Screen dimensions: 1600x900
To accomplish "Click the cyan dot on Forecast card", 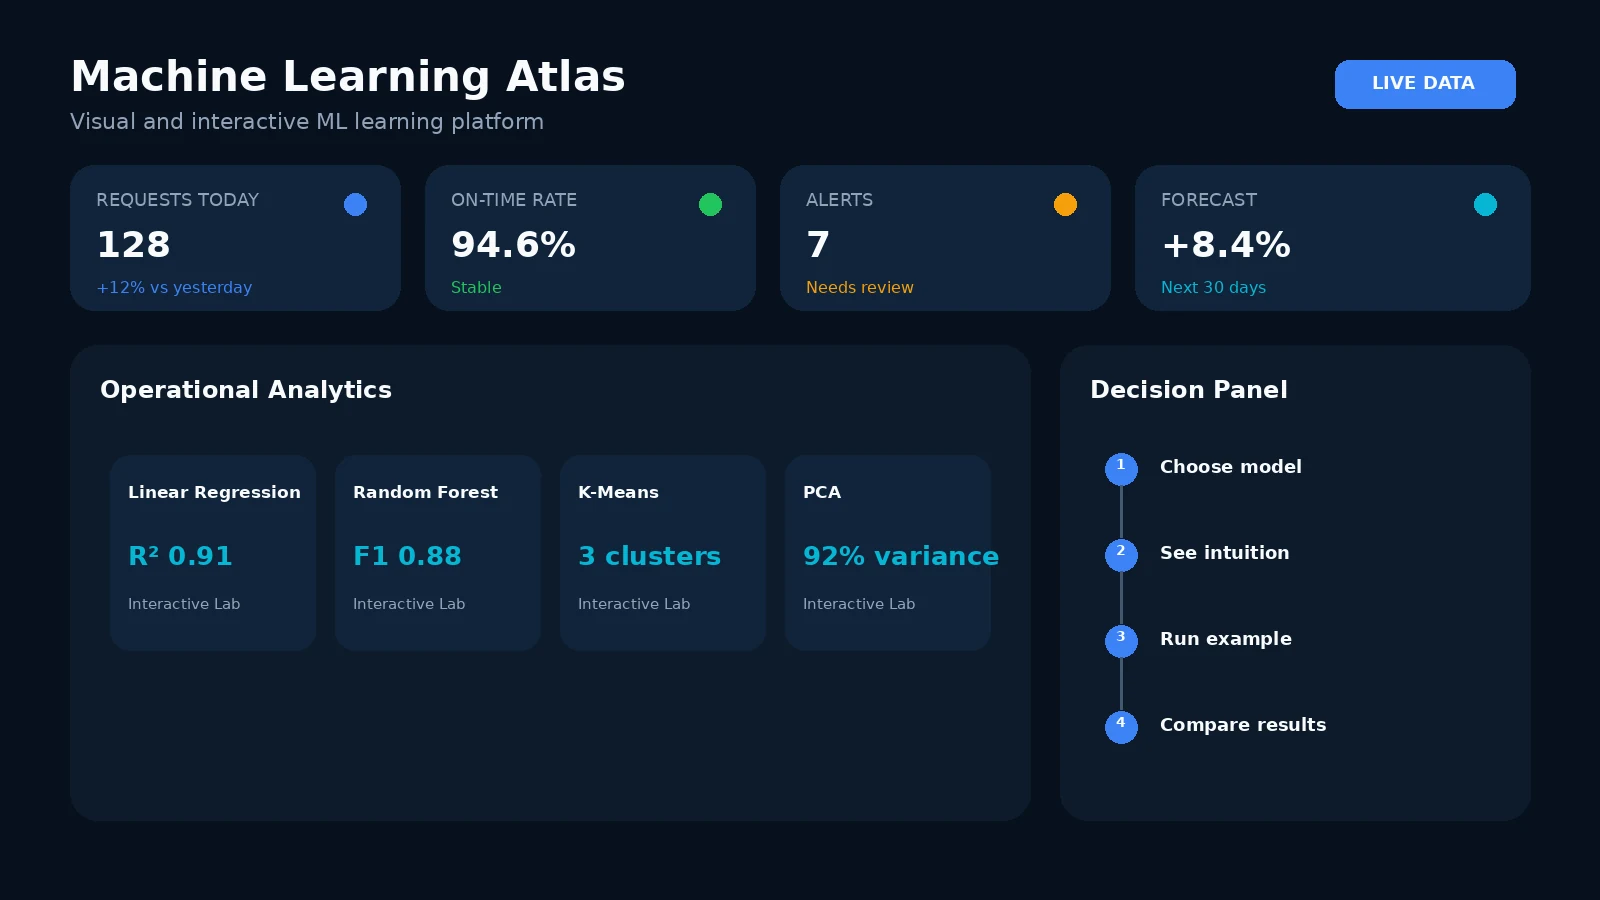I will (x=1485, y=204).
